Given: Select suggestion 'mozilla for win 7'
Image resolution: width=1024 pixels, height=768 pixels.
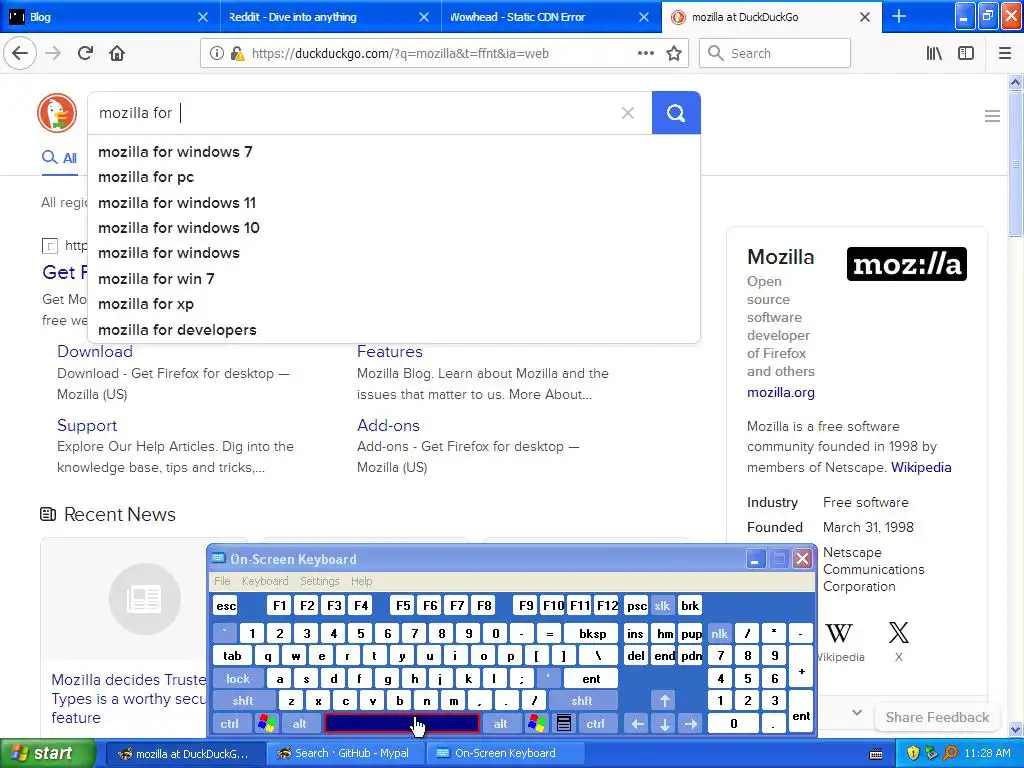Looking at the screenshot, I should pyautogui.click(x=394, y=279).
